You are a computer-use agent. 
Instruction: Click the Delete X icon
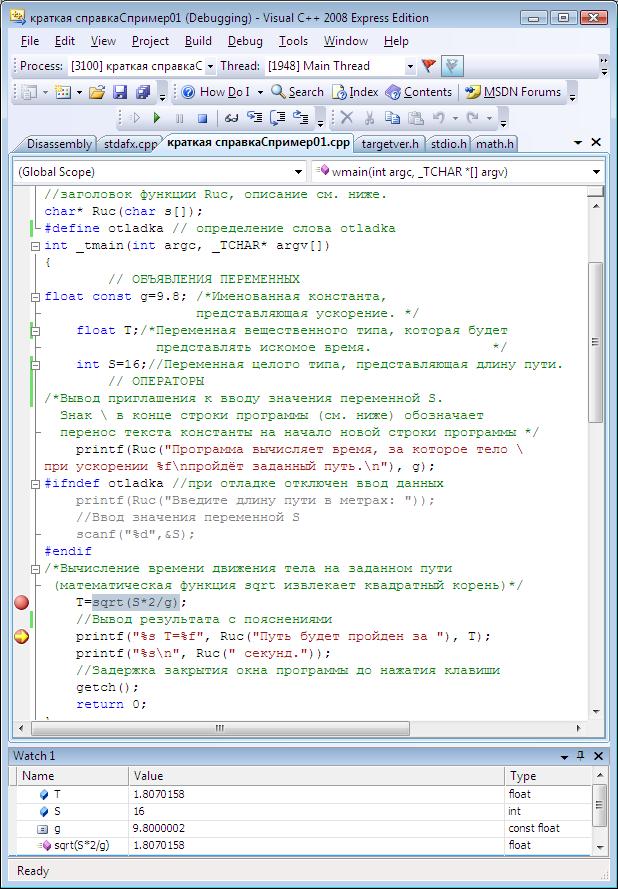346,118
